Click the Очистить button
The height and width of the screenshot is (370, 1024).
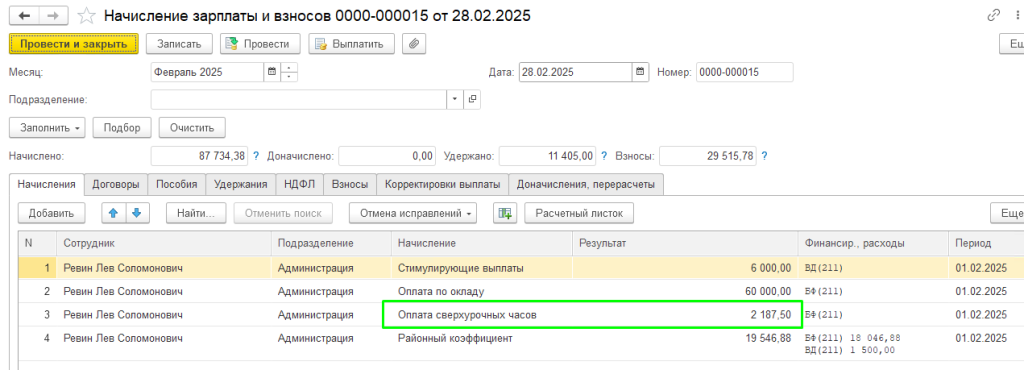point(192,128)
